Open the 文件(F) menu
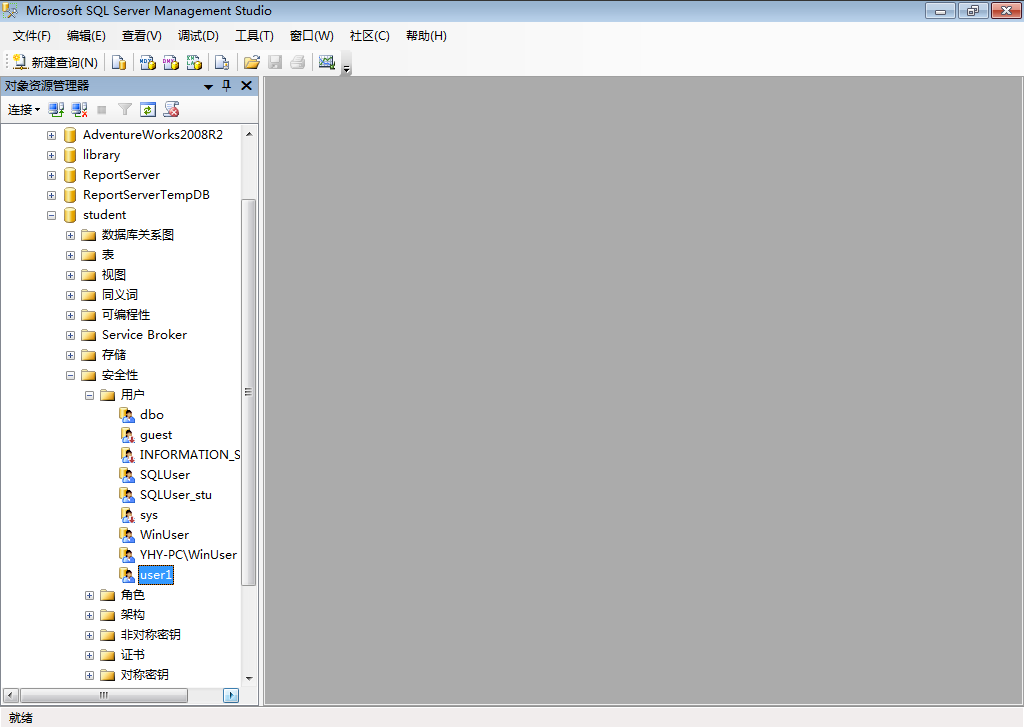Screen dimensions: 1024x728 (x=31, y=36)
